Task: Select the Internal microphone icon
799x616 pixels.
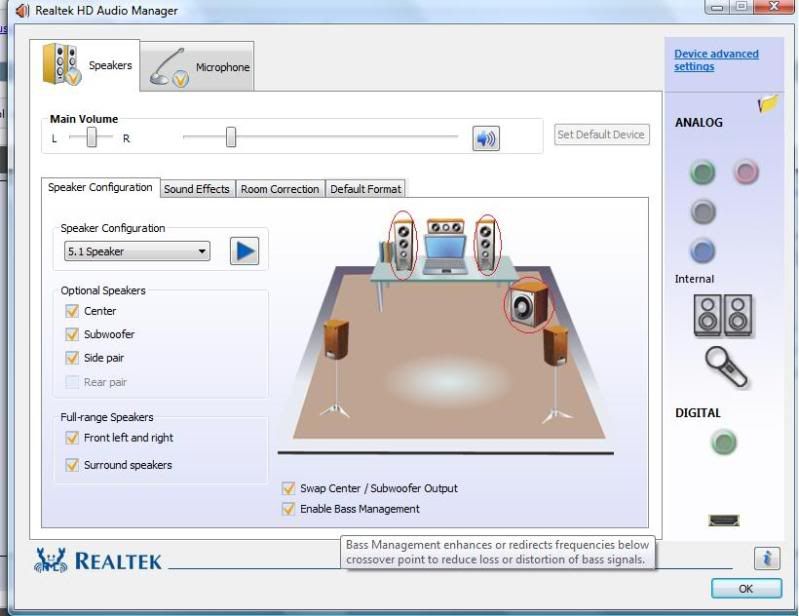Action: 726,367
